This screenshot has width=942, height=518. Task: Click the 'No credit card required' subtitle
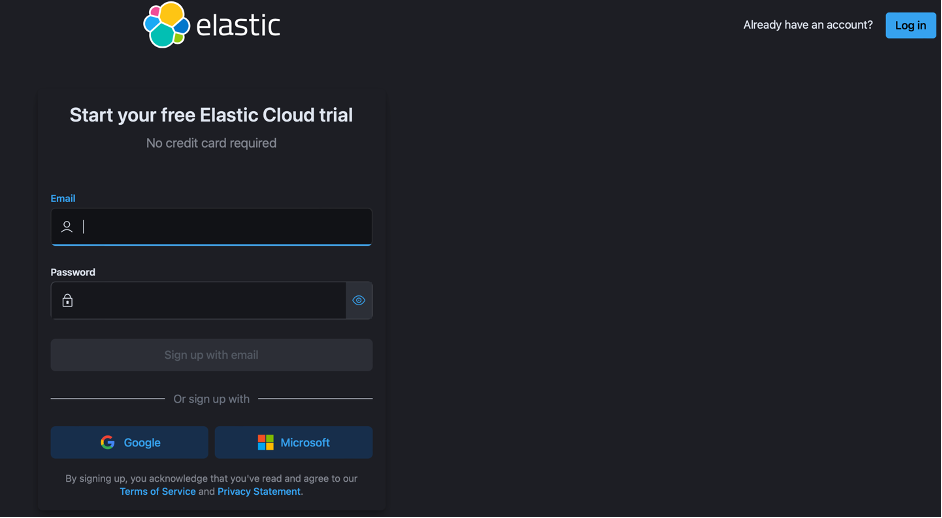(211, 143)
